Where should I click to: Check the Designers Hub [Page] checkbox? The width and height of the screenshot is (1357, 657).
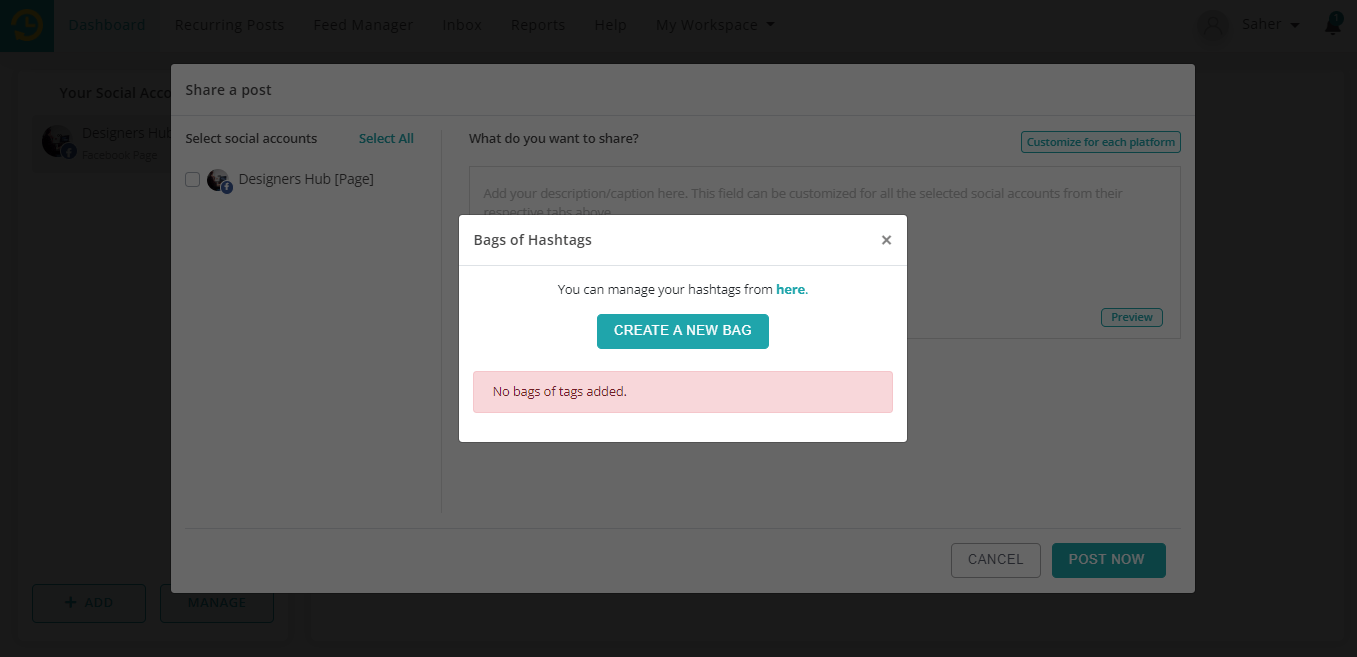192,179
